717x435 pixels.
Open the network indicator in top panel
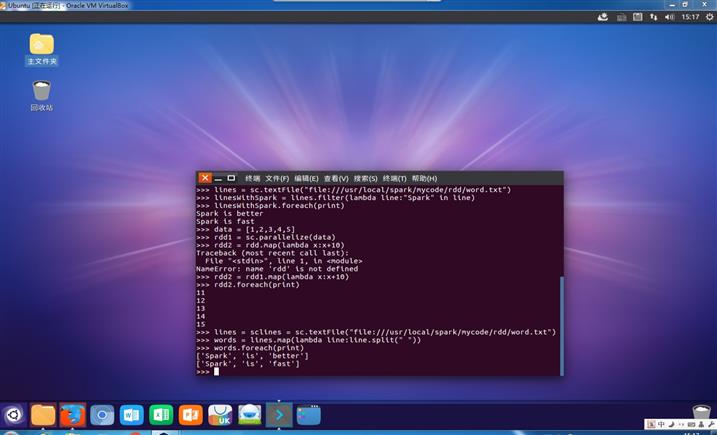[x=653, y=17]
